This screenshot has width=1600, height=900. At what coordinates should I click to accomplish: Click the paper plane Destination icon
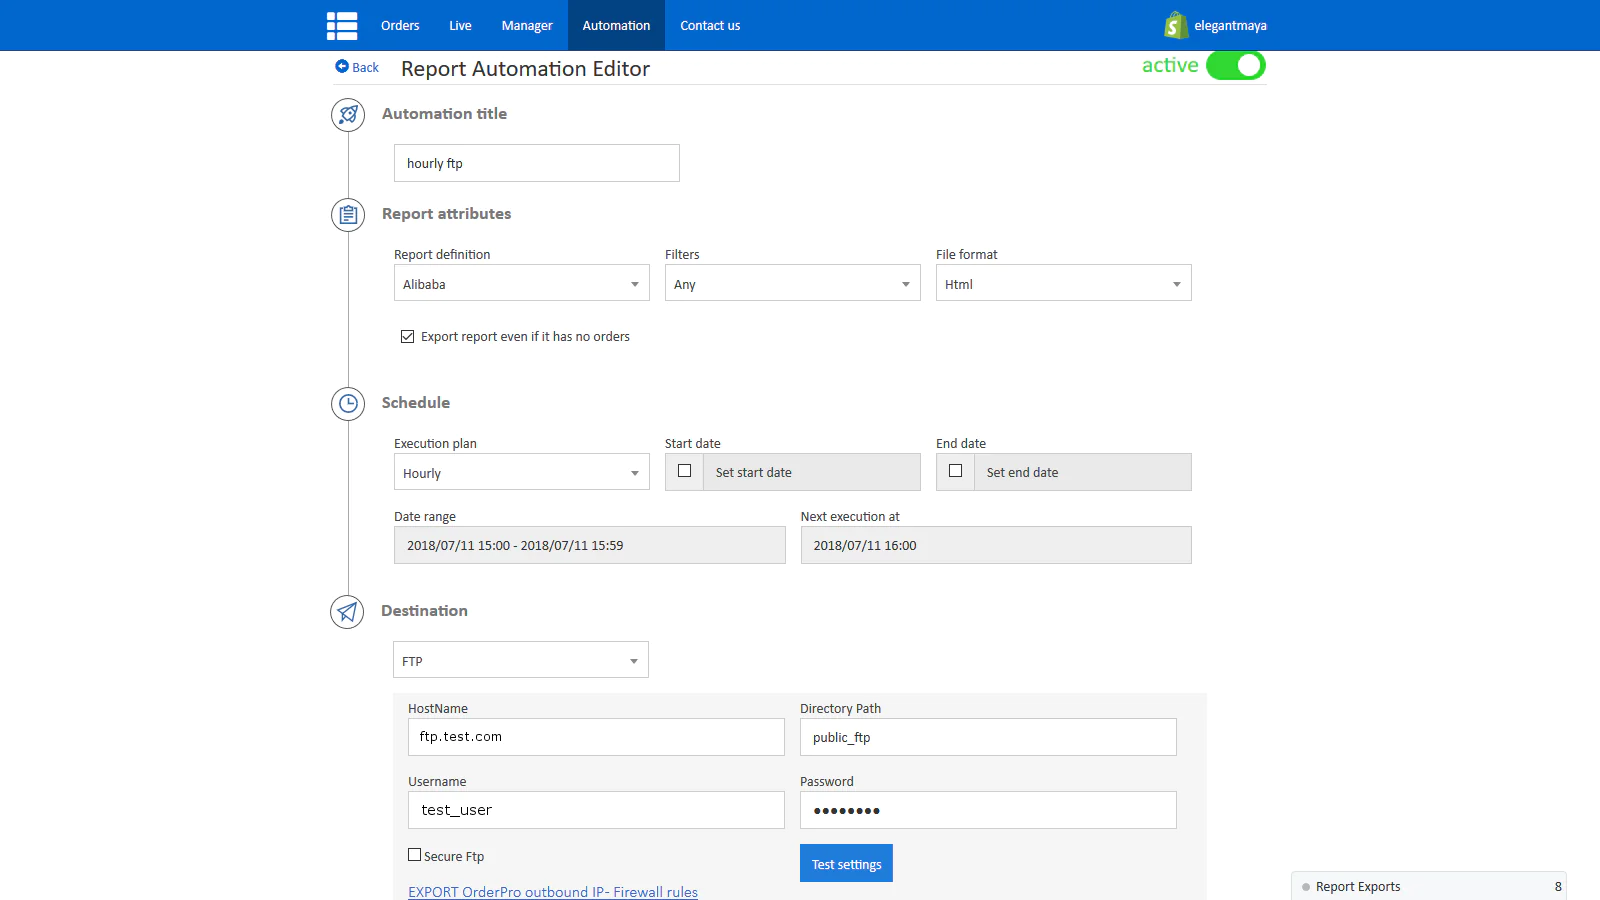[x=347, y=612]
